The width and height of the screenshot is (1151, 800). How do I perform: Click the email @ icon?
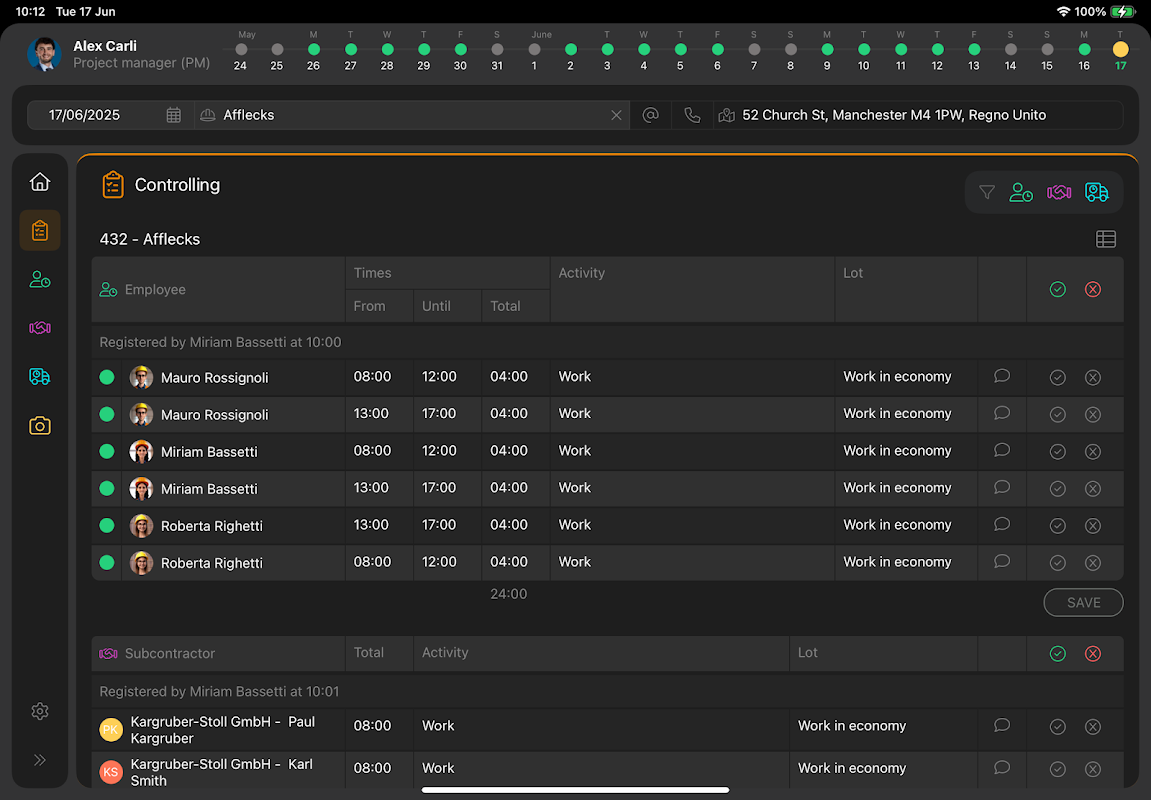pos(650,115)
